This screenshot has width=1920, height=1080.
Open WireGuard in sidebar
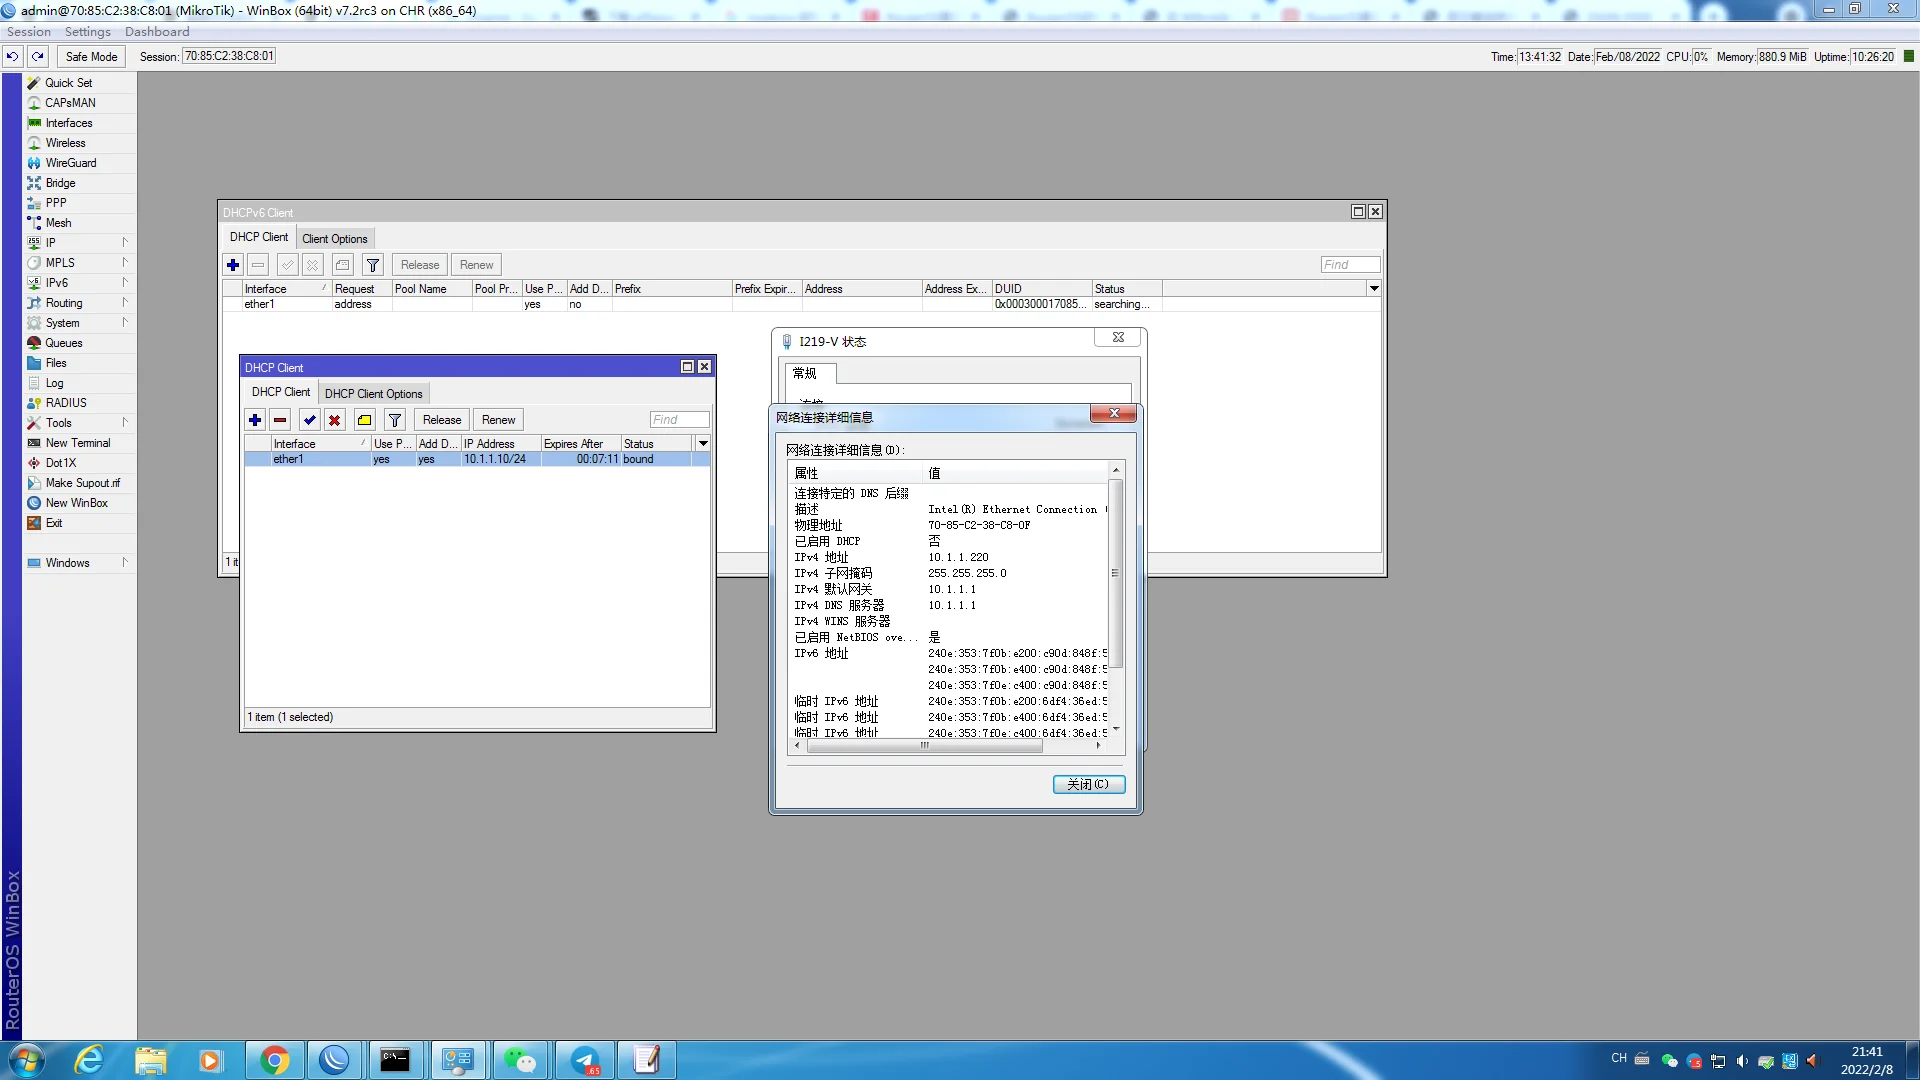tap(70, 163)
